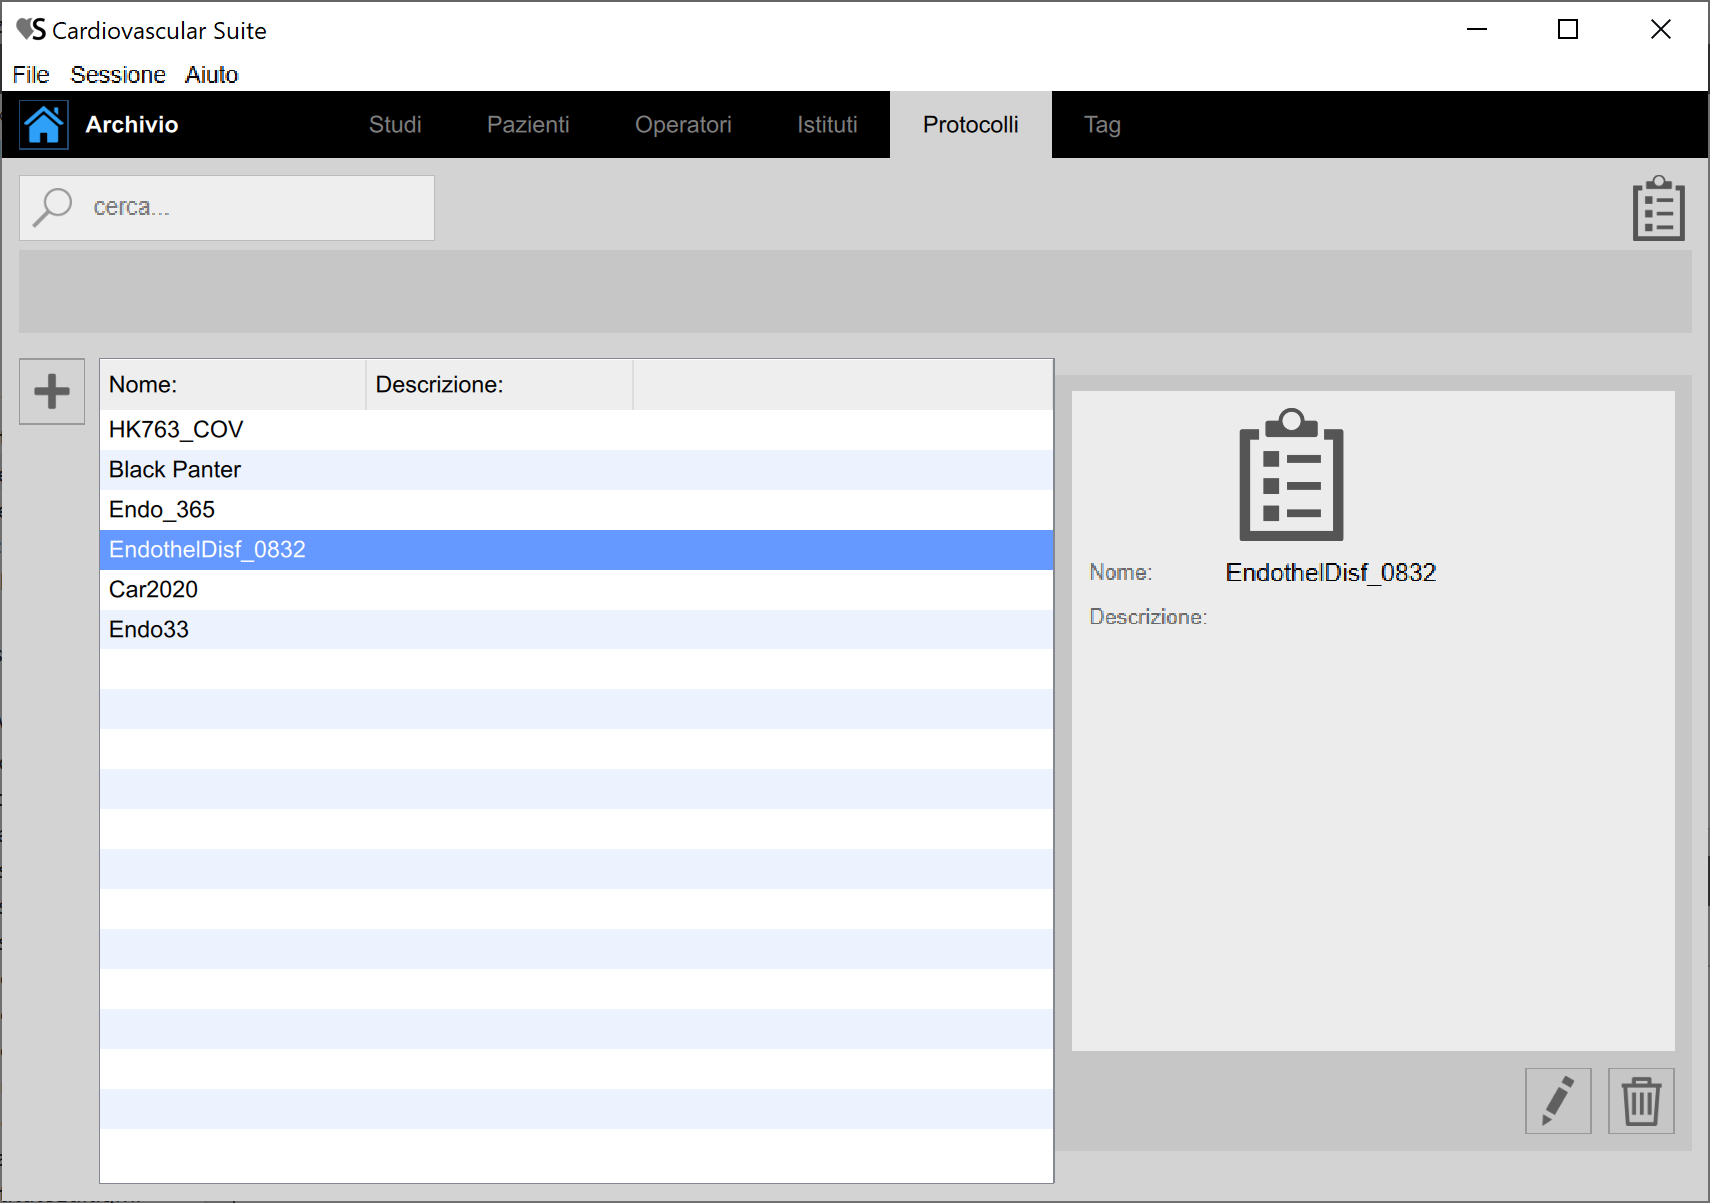Screen dimensions: 1710x1203
Task: Switch to the Pazienti tab
Action: pos(528,125)
